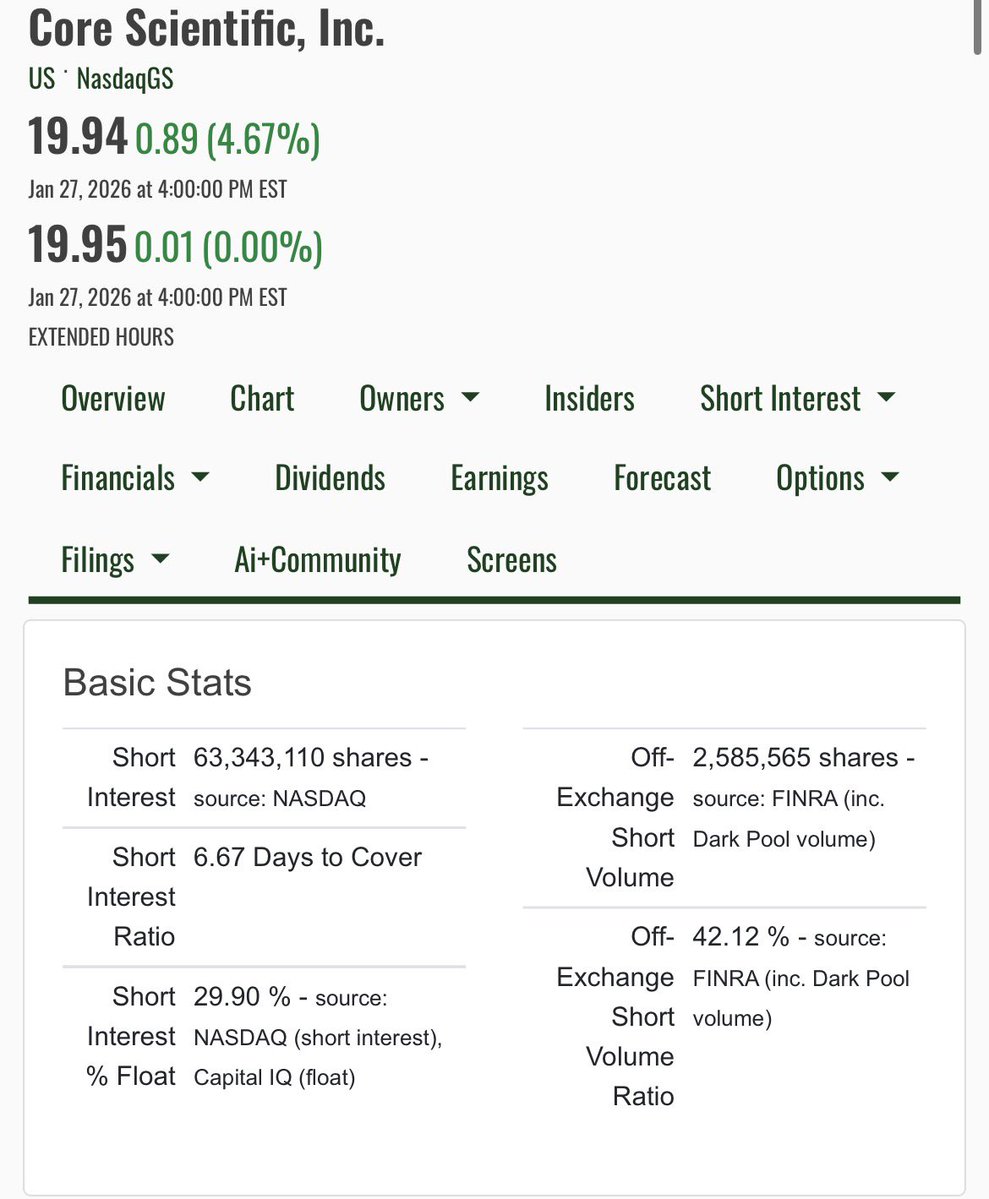This screenshot has width=989, height=1199.
Task: Open the Overview tab
Action: (x=113, y=398)
